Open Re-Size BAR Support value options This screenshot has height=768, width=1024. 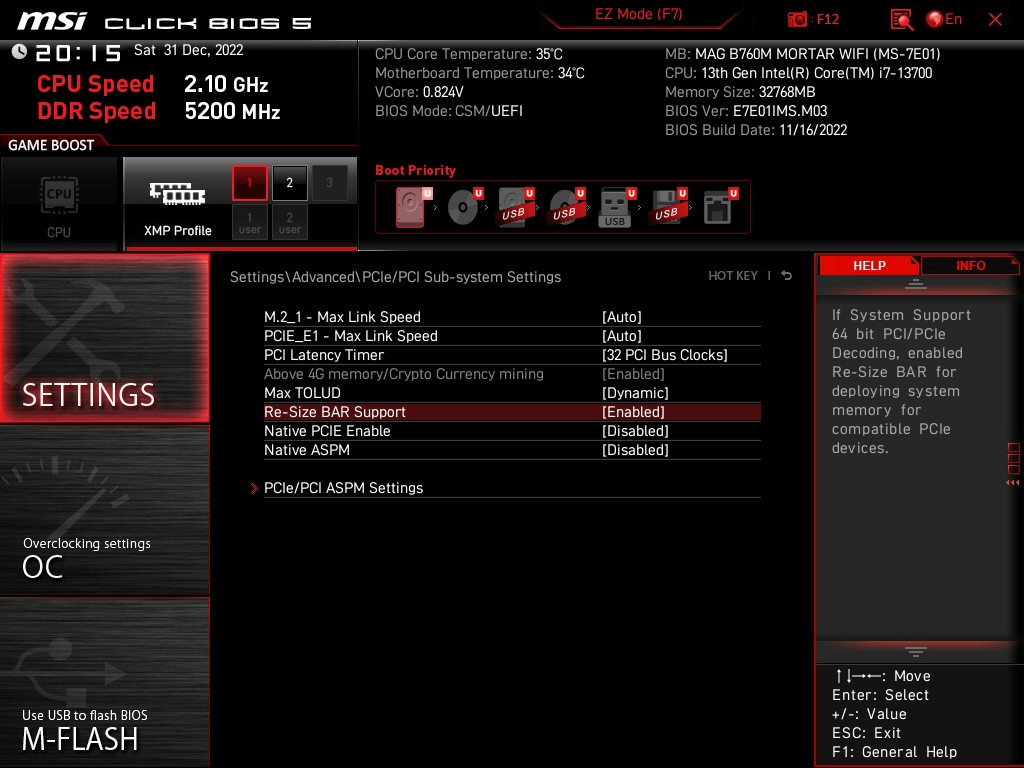[633, 412]
